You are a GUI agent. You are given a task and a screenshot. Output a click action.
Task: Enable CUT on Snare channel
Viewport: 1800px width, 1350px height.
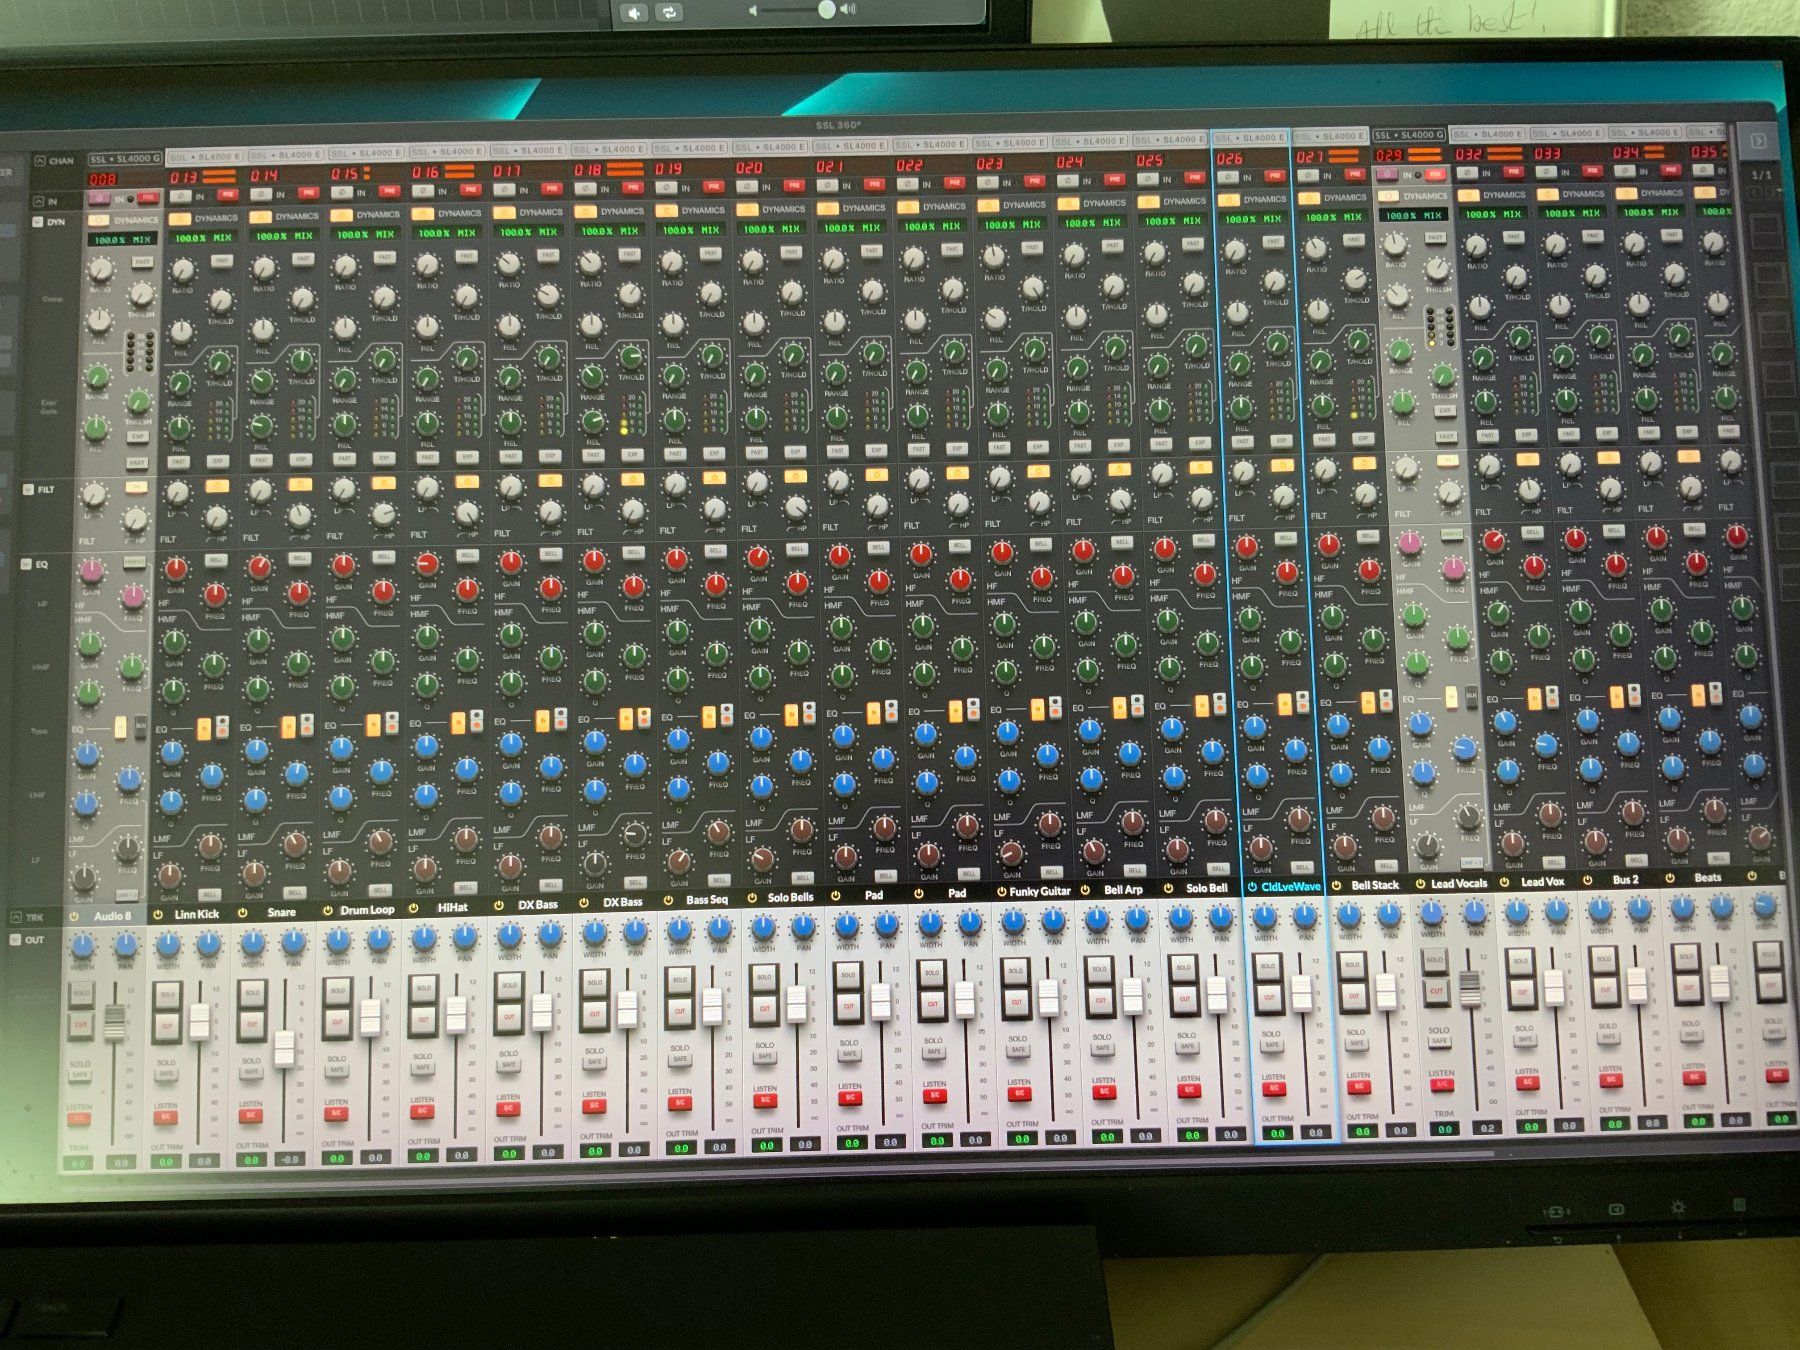pyautogui.click(x=251, y=1024)
